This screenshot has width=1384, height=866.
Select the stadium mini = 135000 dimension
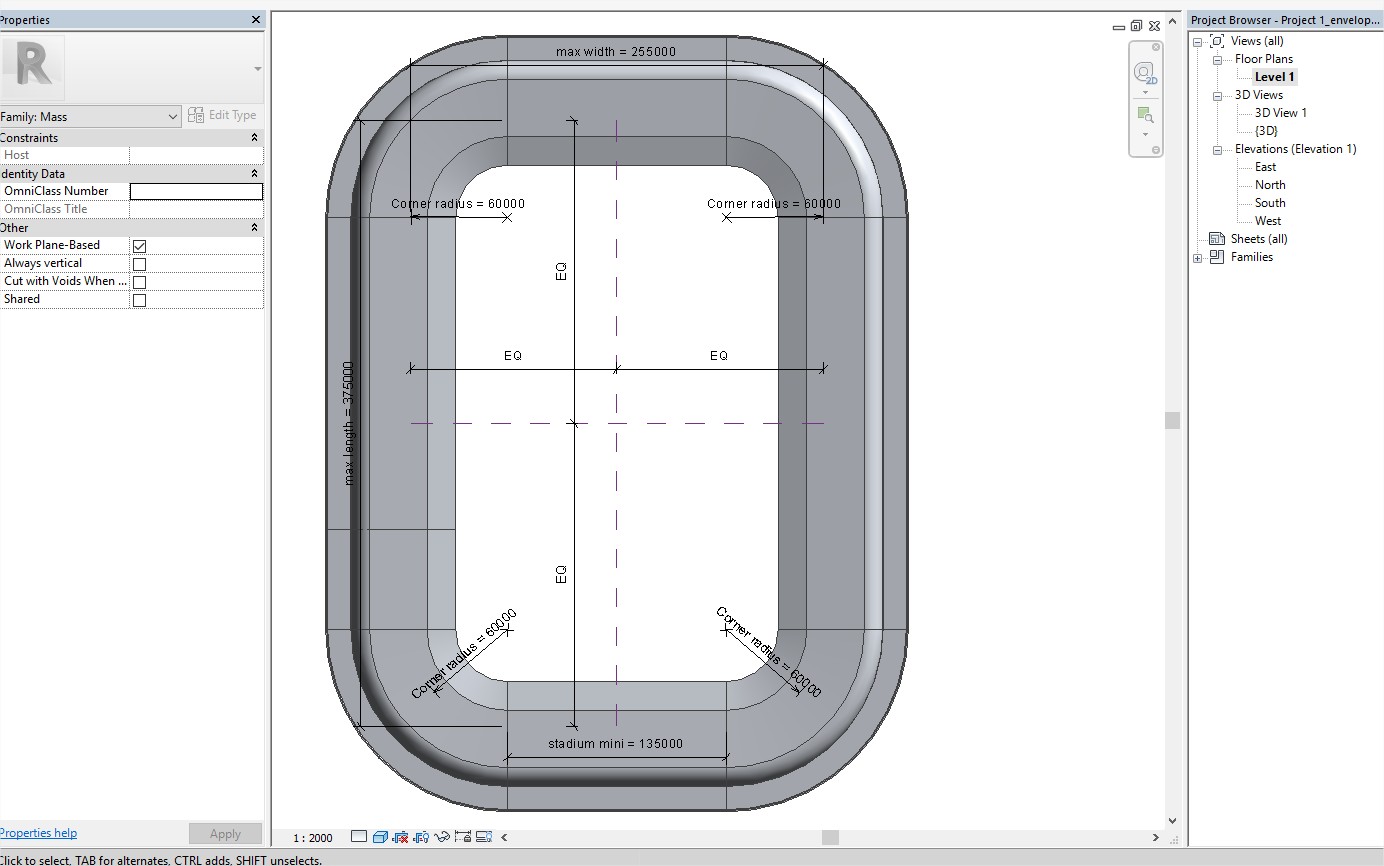click(x=616, y=744)
